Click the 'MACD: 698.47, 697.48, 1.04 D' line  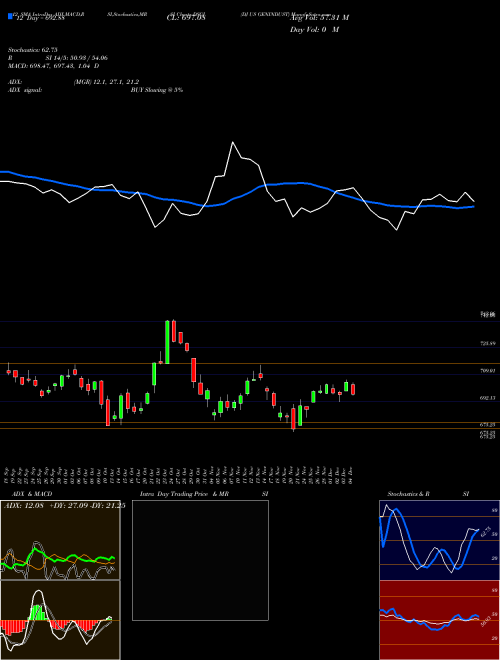click(54, 66)
